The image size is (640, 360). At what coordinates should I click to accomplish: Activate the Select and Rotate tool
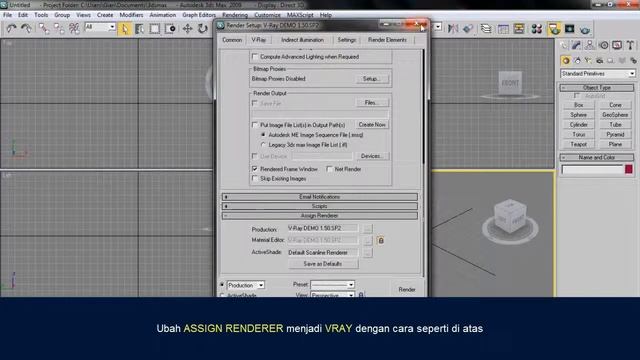202,29
